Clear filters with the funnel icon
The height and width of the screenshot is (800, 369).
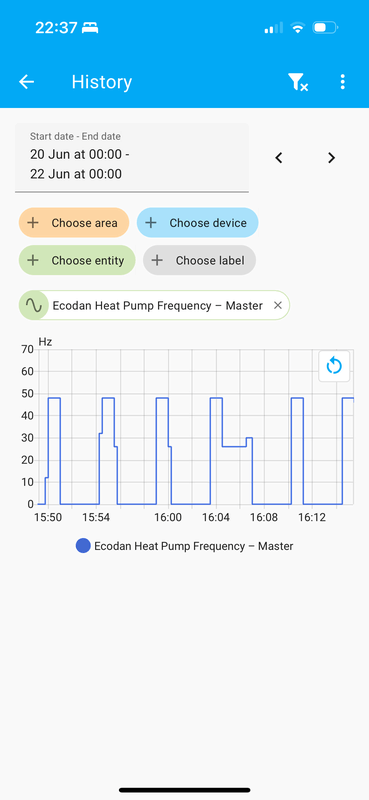298,82
